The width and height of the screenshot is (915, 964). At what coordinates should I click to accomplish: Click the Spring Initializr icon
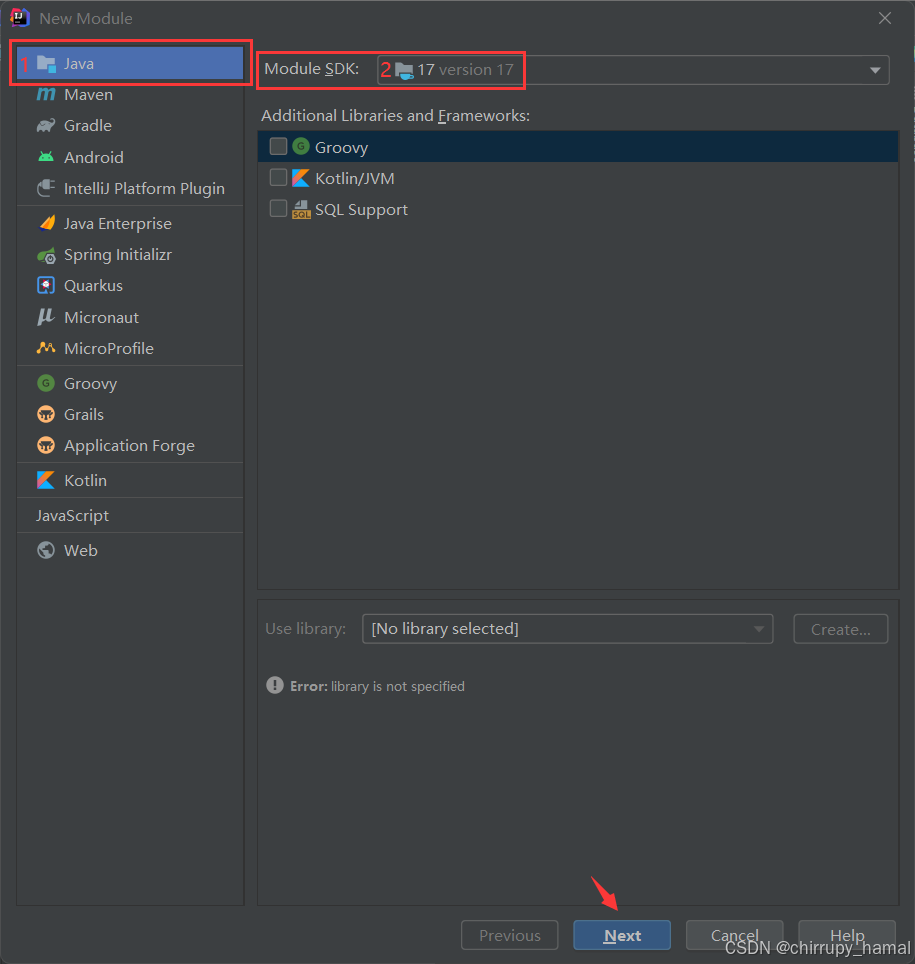tap(46, 255)
